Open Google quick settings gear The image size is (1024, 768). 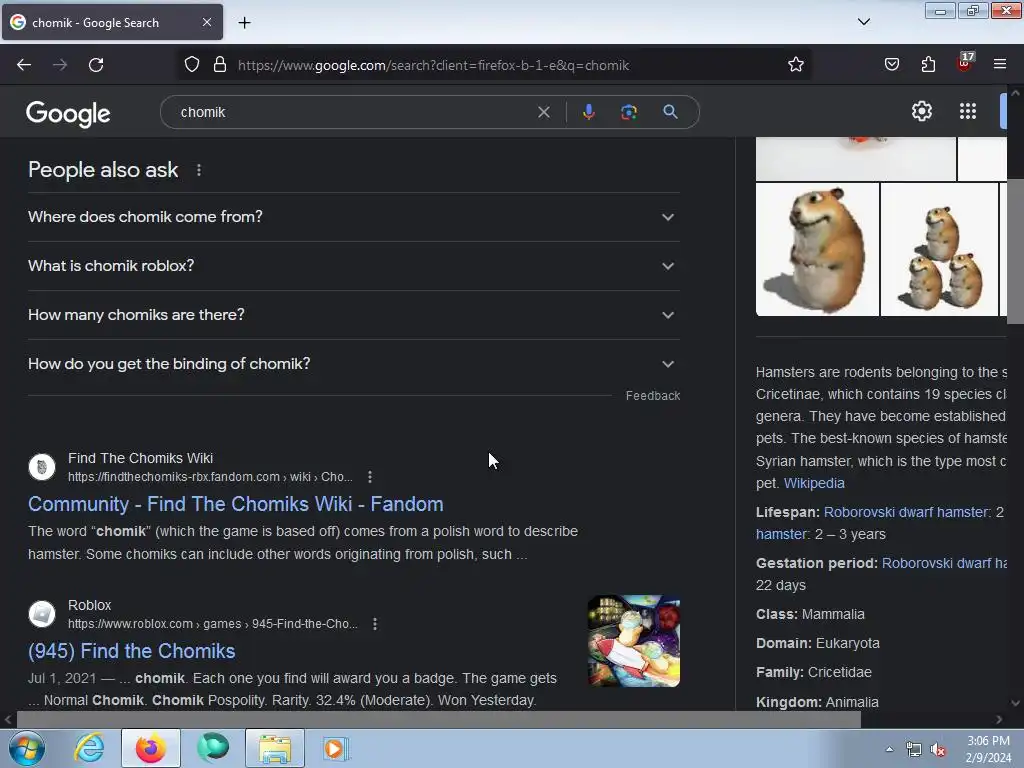[921, 111]
